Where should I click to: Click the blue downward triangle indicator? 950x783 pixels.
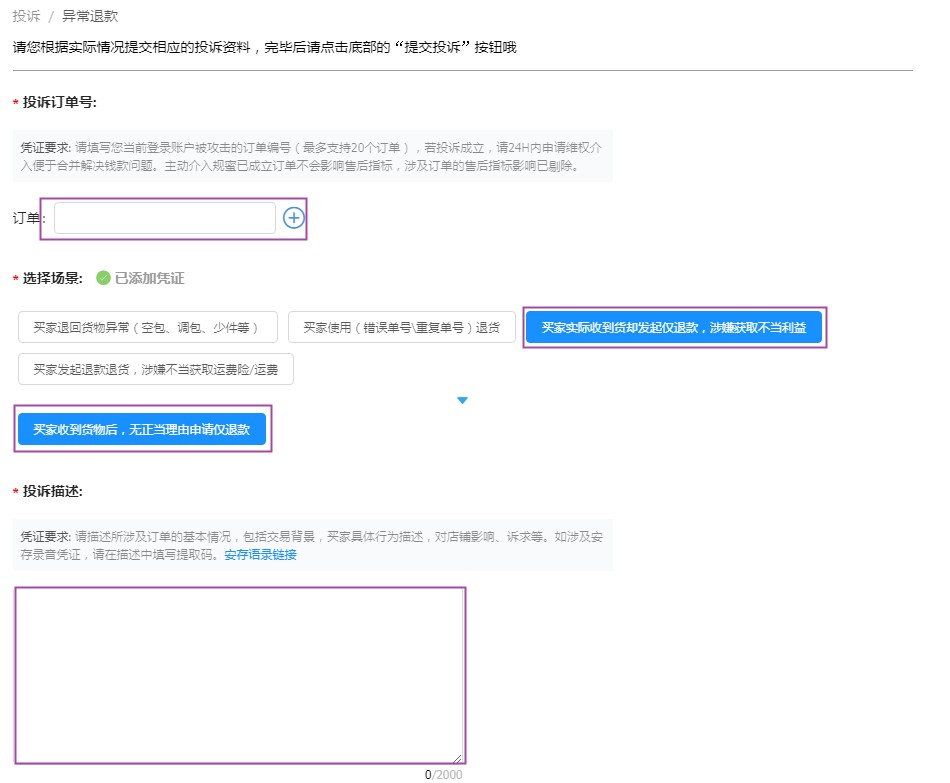[x=462, y=400]
